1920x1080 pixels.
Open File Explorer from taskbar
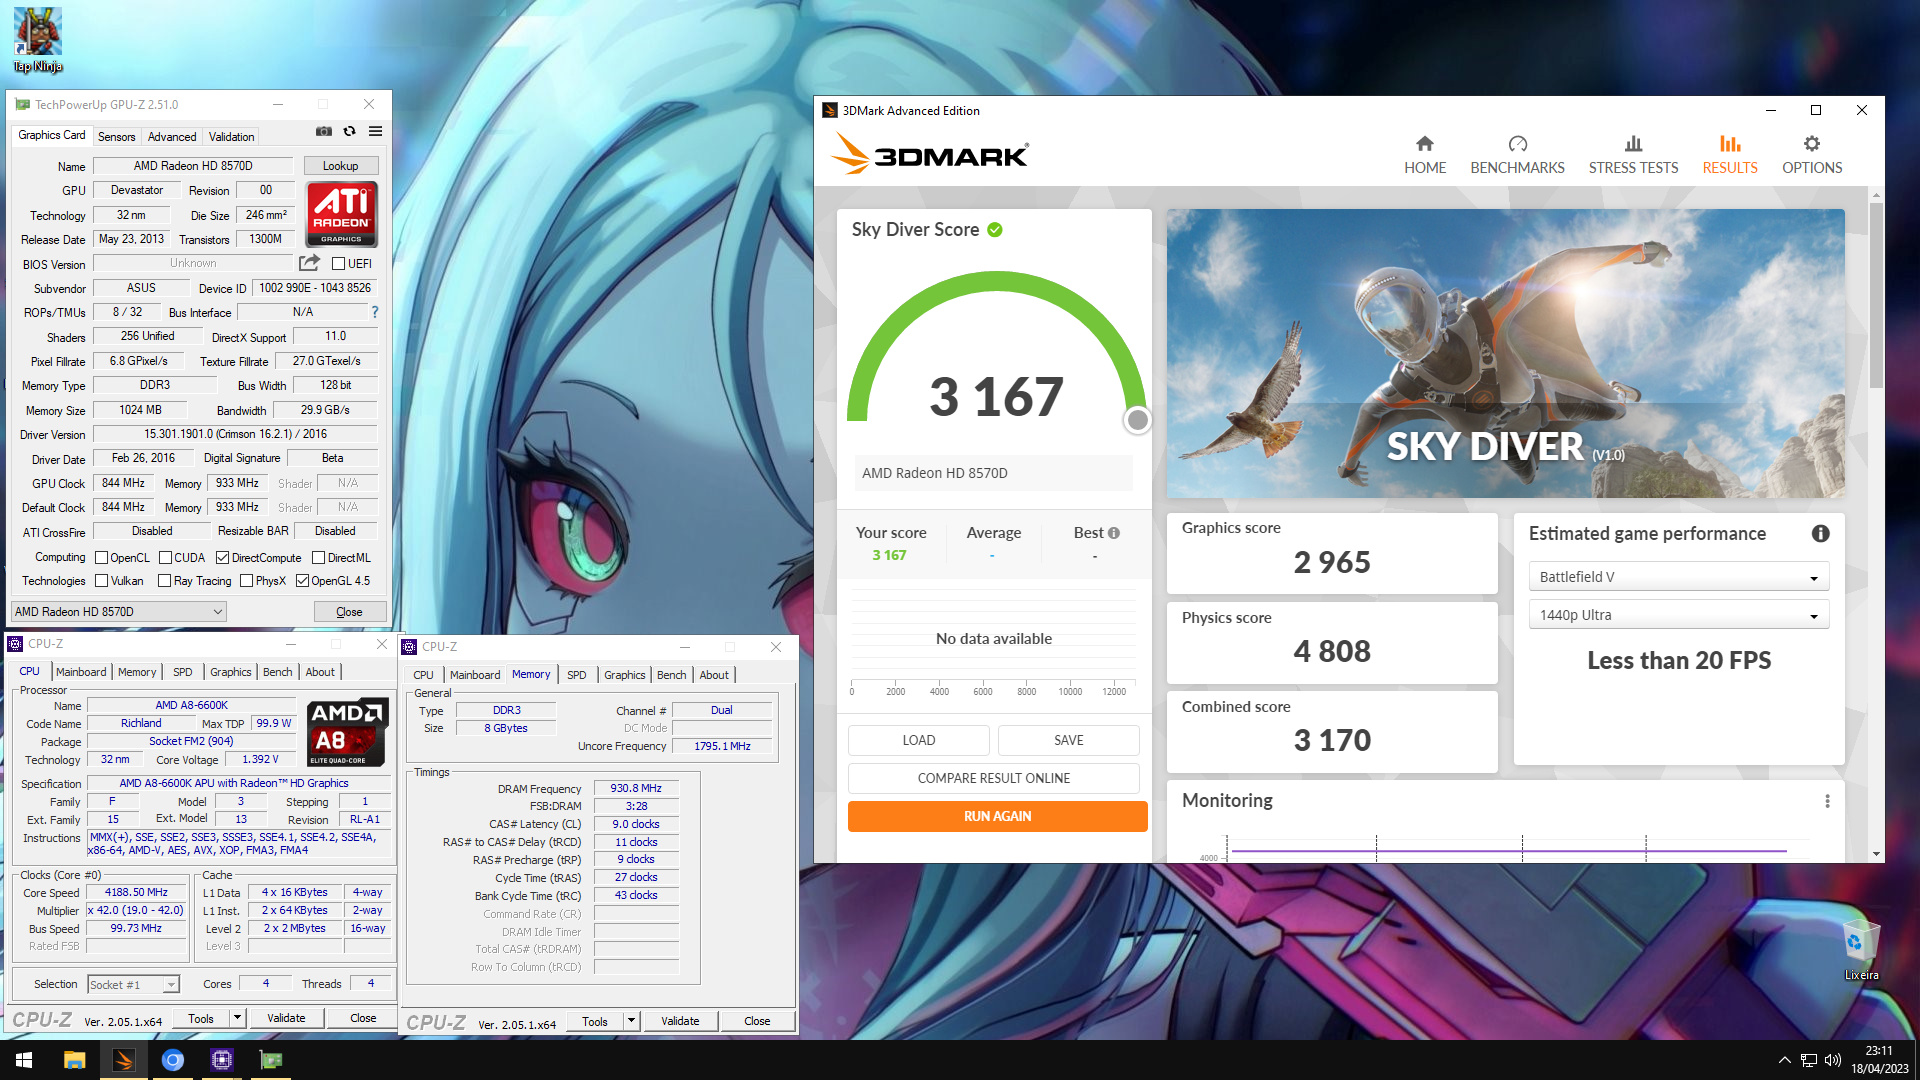(x=74, y=1060)
